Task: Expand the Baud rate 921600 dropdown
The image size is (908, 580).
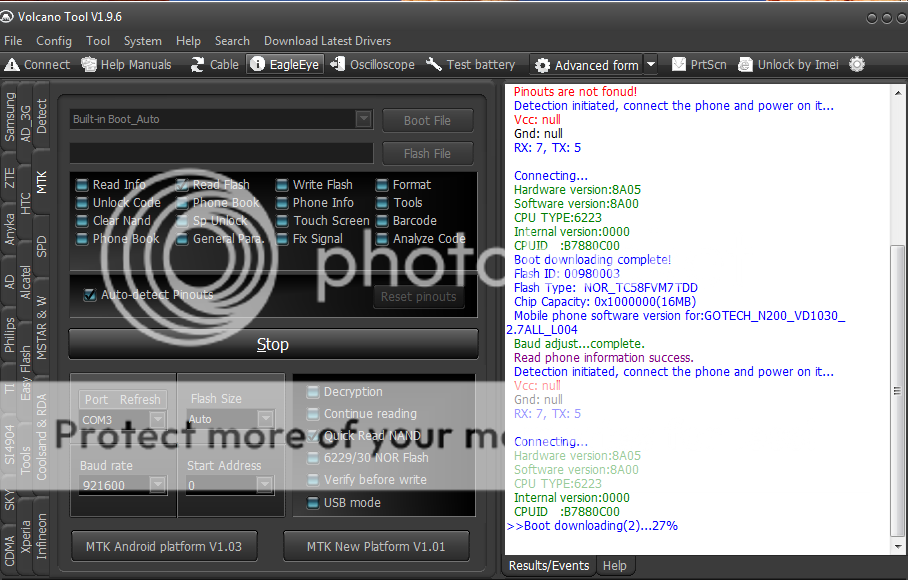Action: (x=157, y=485)
